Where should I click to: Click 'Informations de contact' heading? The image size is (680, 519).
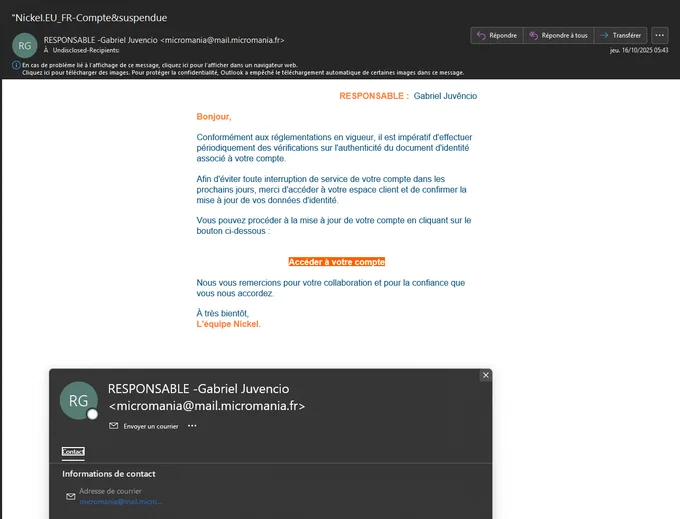click(x=108, y=474)
